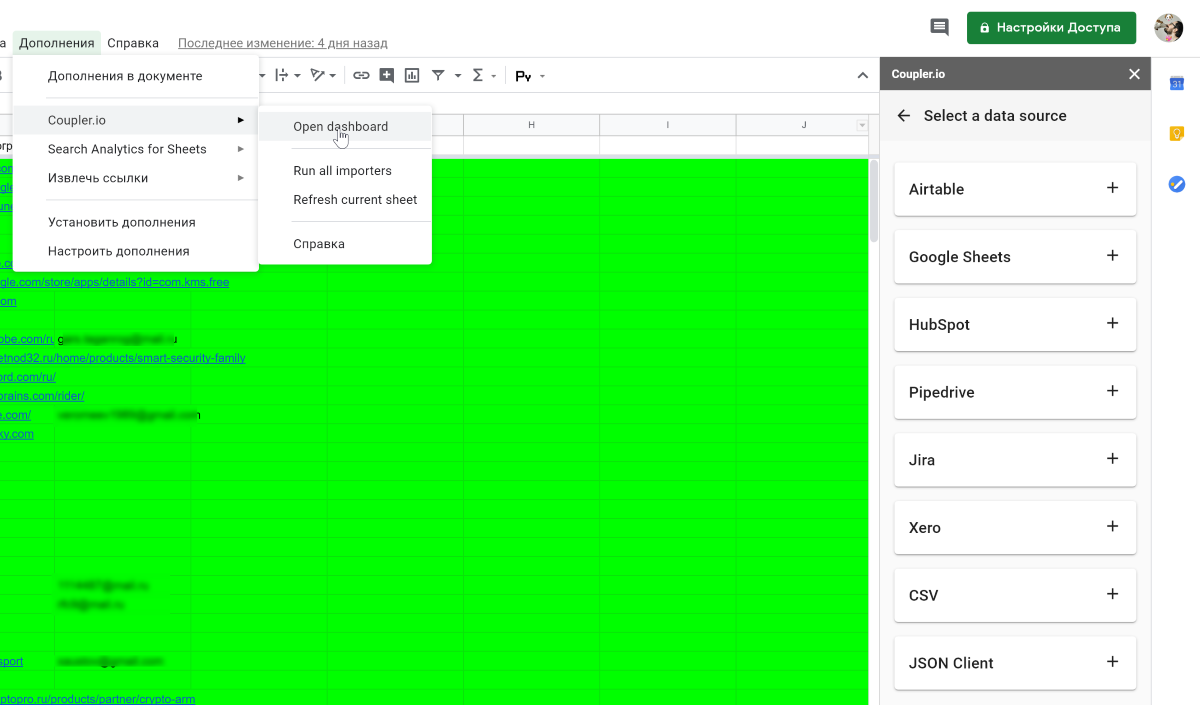Expand the Coupler.io submenu

tap(136, 120)
